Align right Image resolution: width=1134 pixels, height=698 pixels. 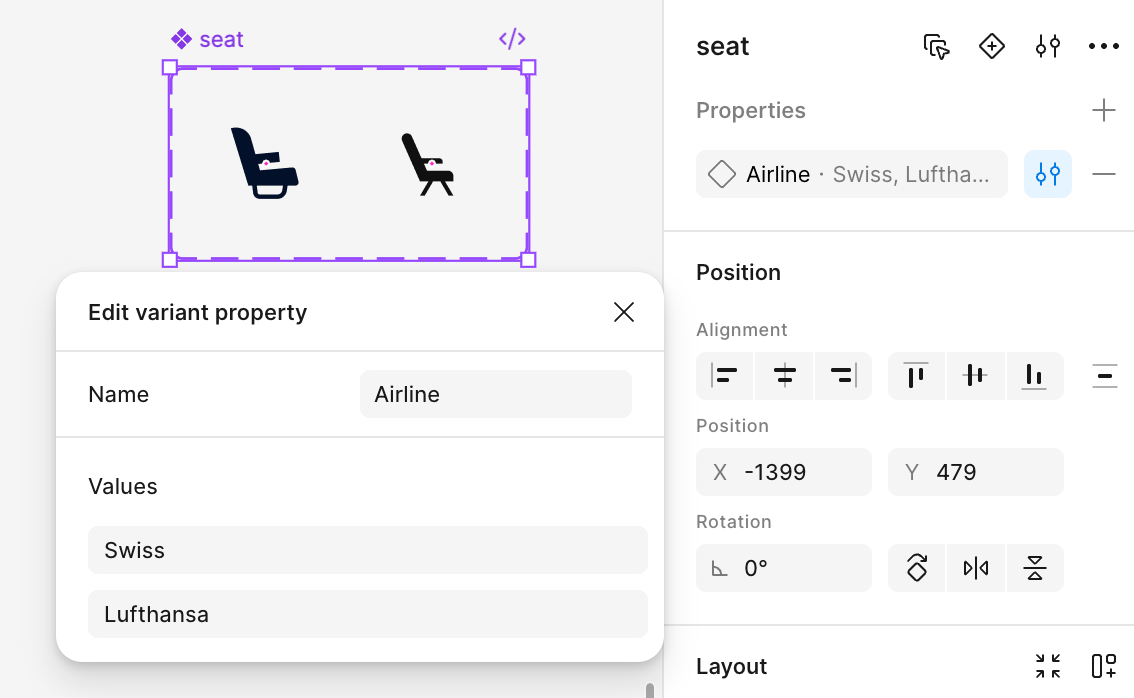tap(843, 375)
